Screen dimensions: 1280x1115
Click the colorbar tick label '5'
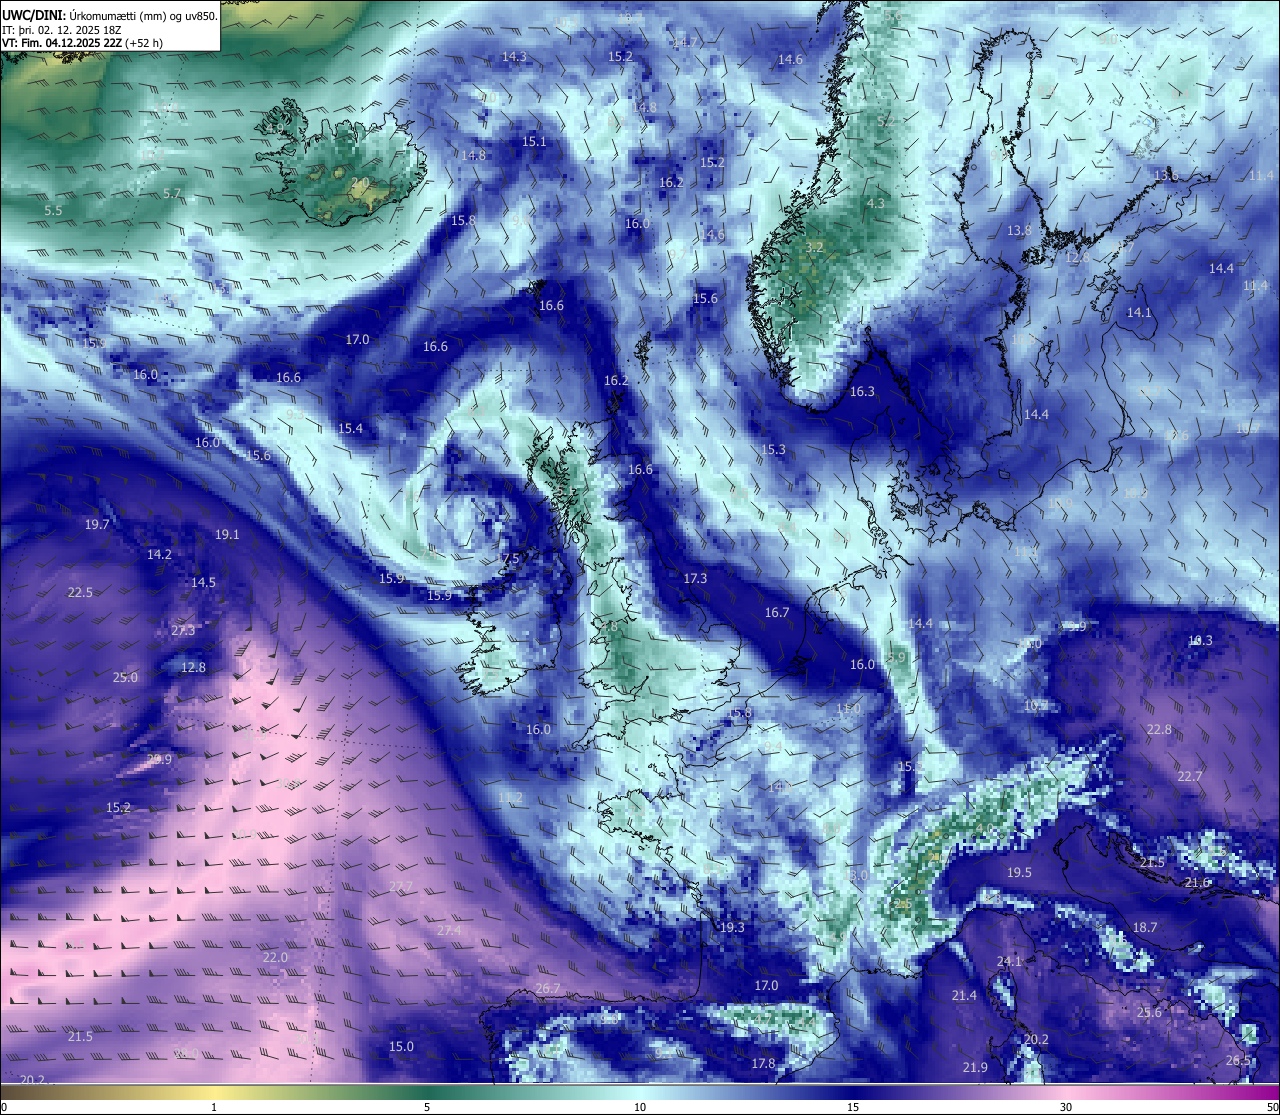427,1107
